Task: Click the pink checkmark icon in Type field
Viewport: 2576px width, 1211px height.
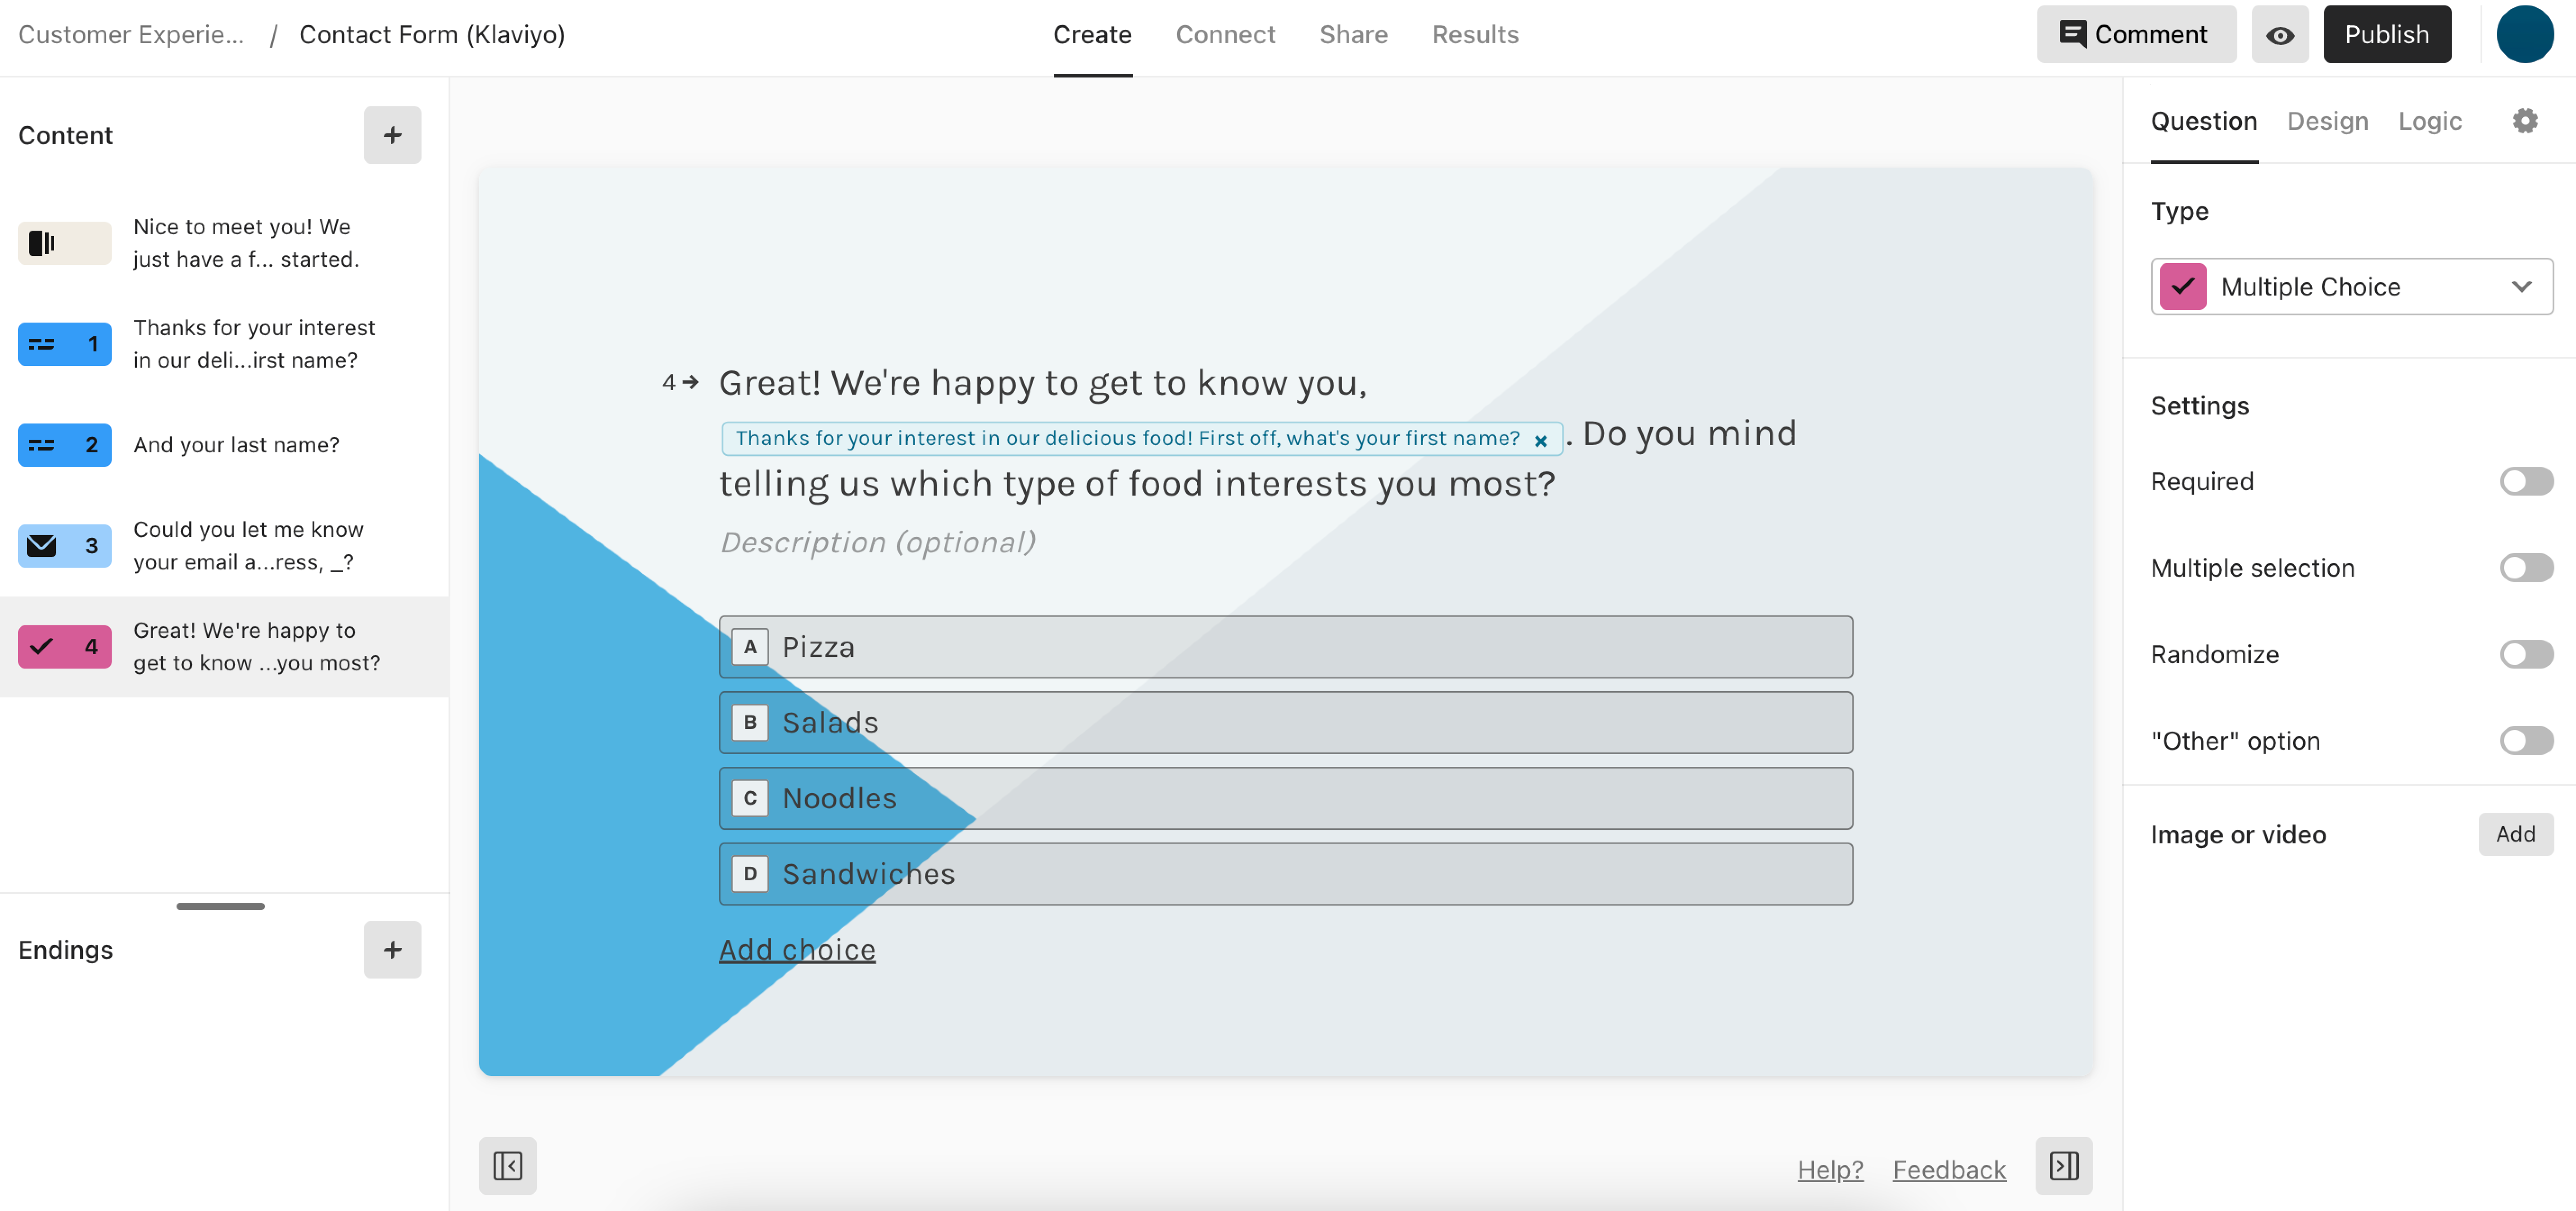Action: click(x=2183, y=287)
